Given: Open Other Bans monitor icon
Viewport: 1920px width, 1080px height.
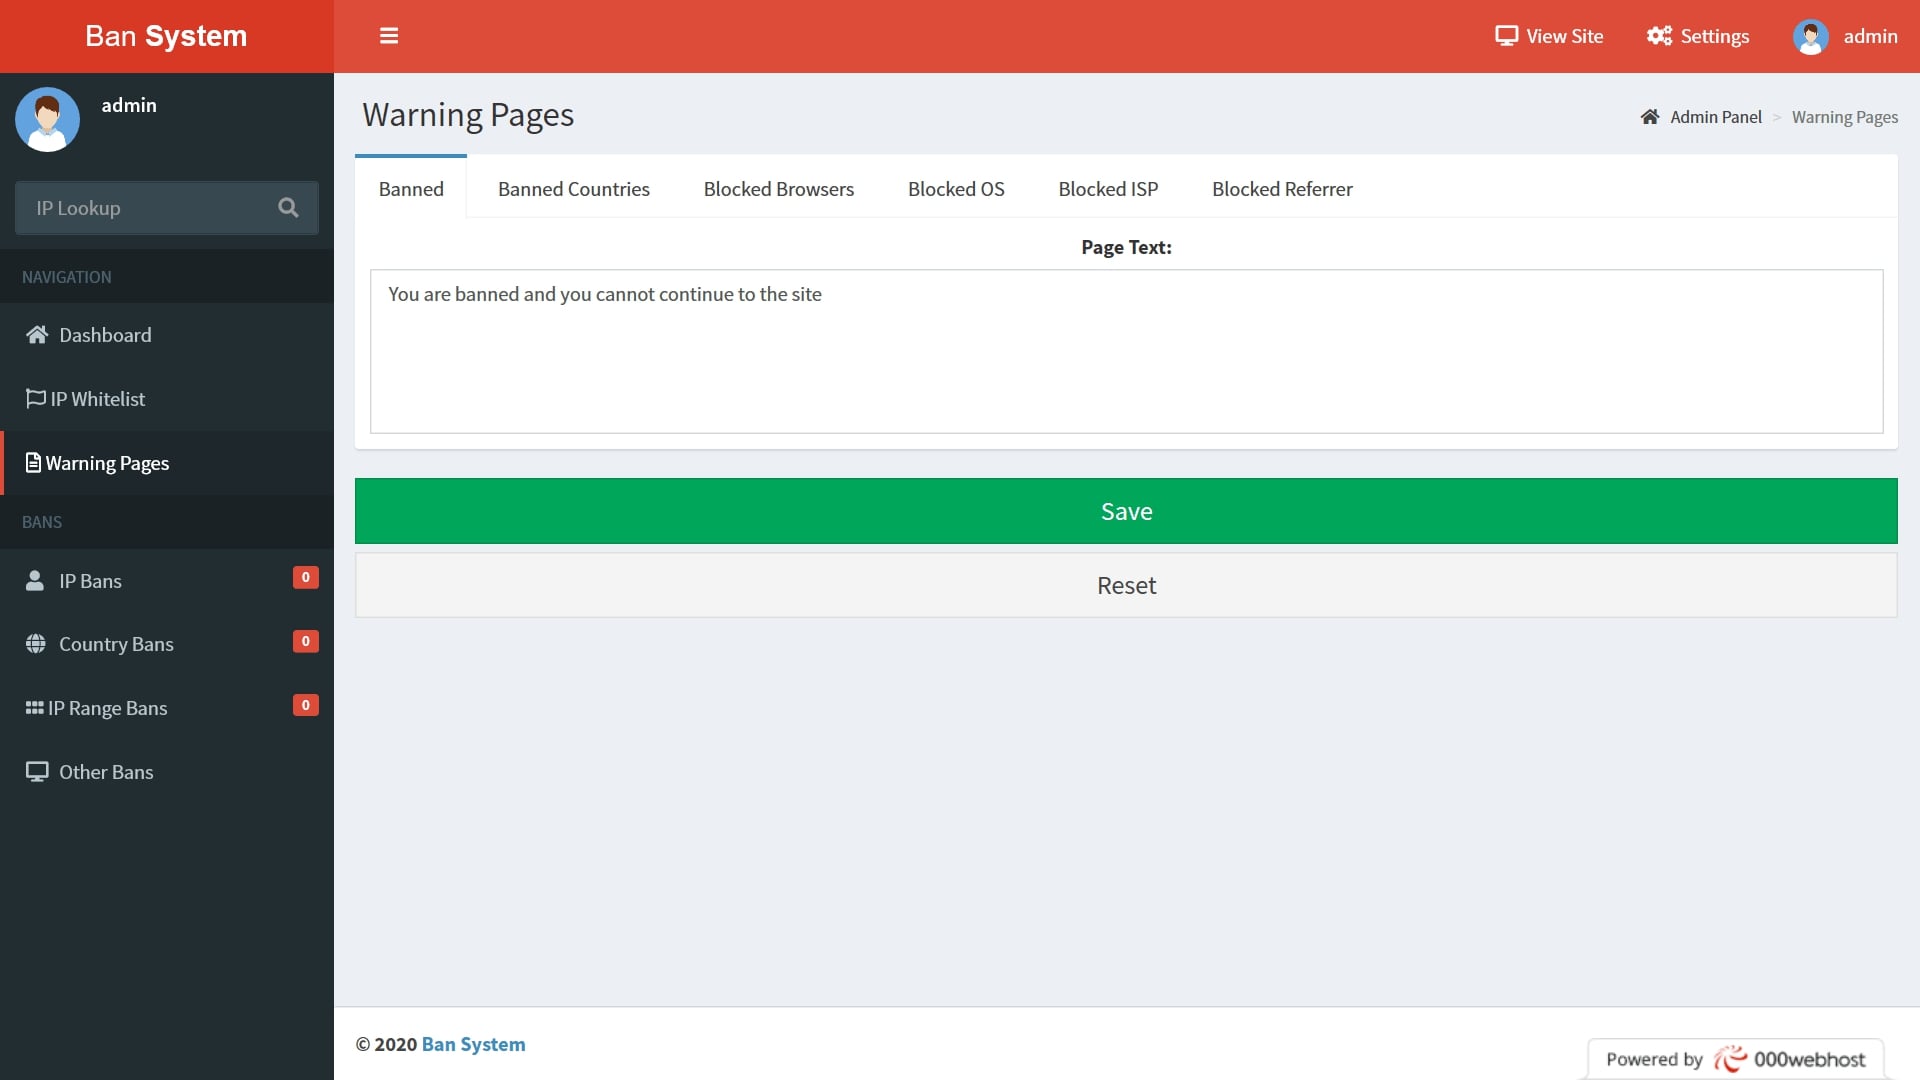Looking at the screenshot, I should (37, 771).
